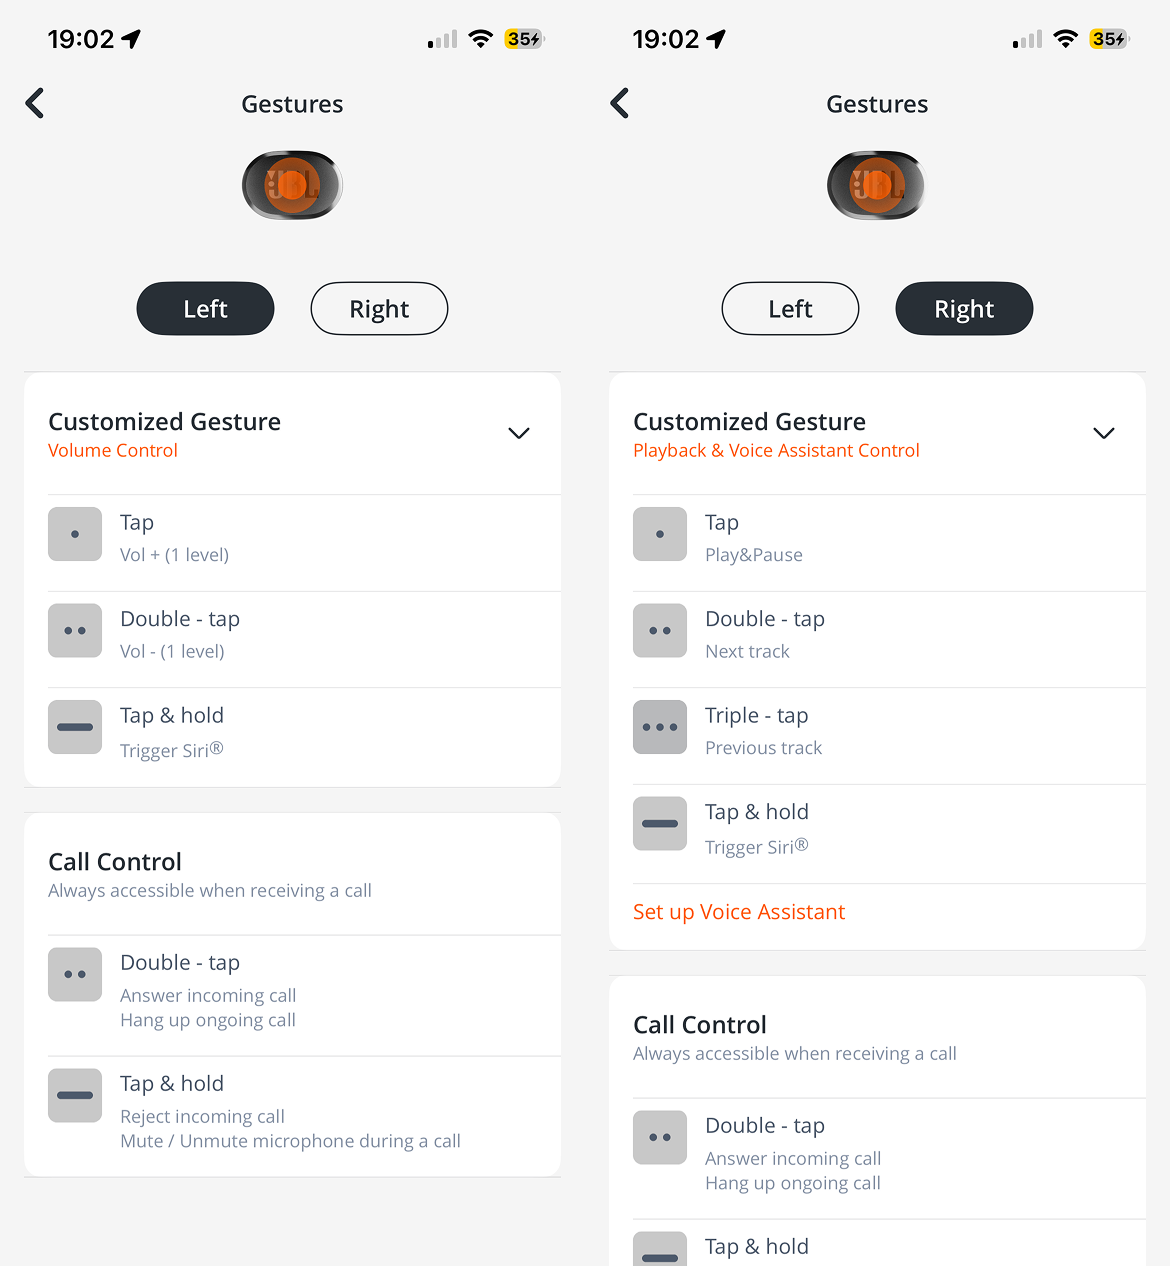
Task: Click double-dot icon for Vol - gesture
Action: (75, 631)
